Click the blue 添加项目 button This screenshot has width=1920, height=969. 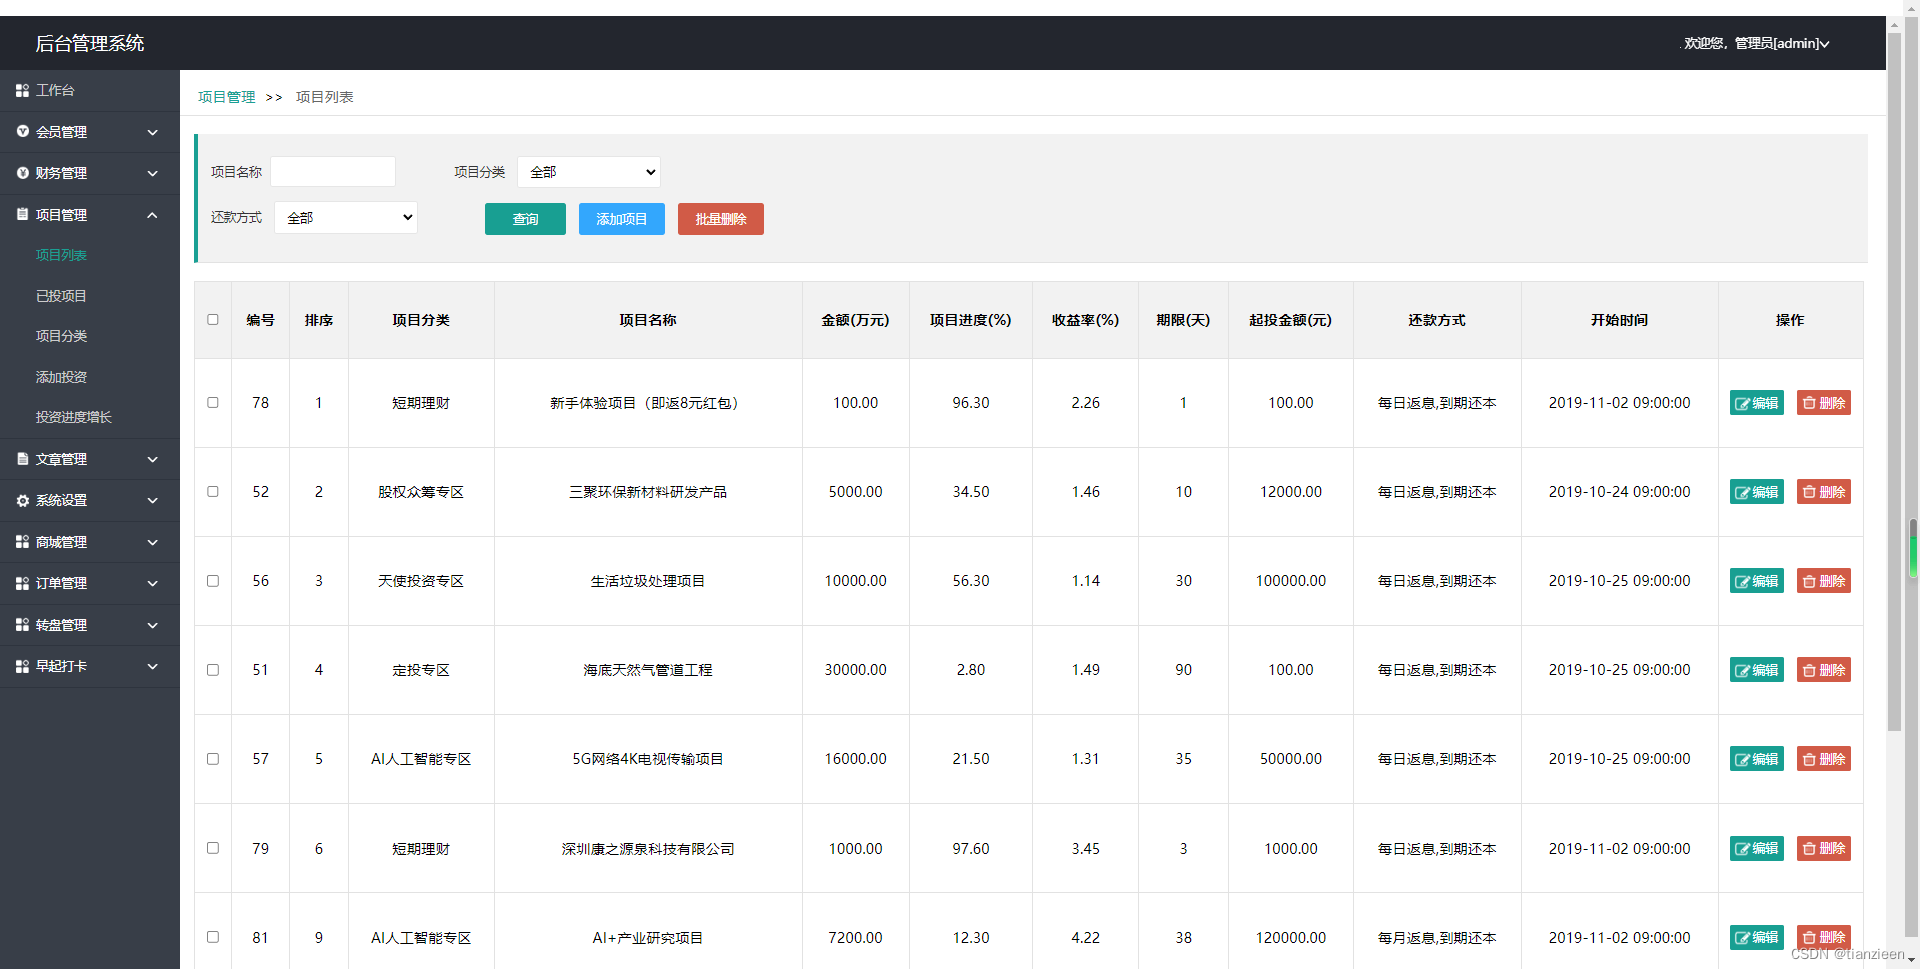[x=622, y=219]
